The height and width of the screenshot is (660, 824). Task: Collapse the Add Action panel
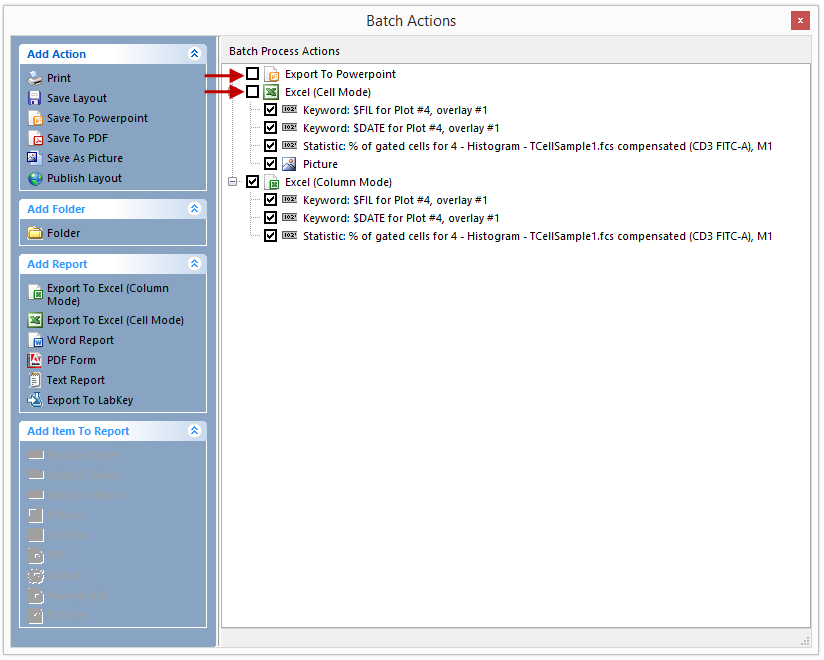[x=194, y=54]
